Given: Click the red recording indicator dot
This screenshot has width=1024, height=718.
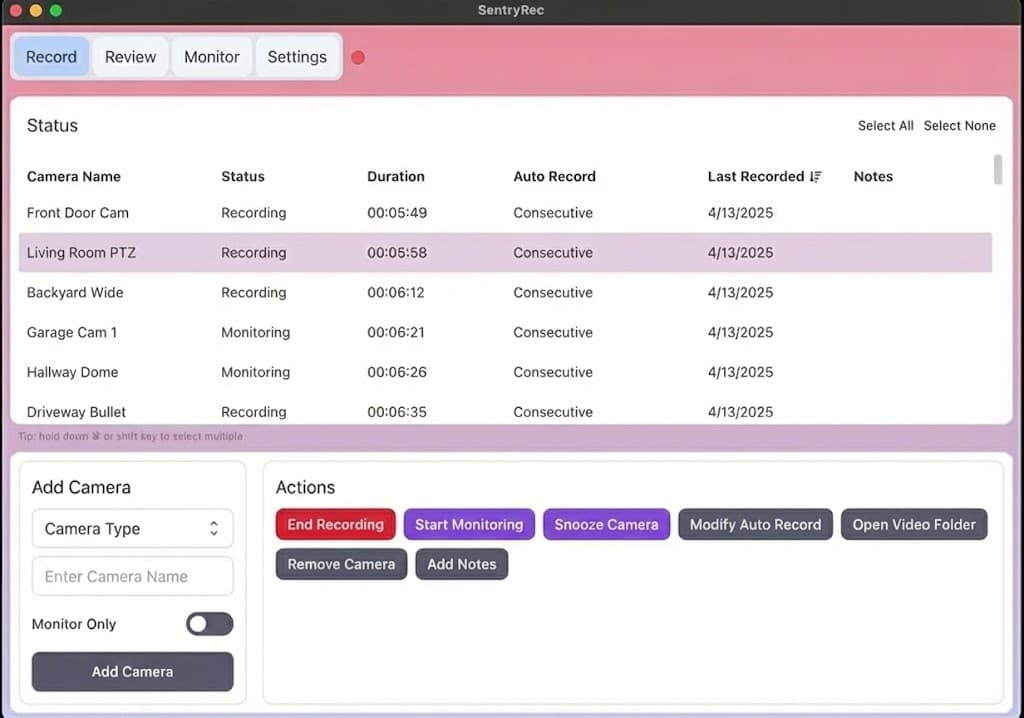Looking at the screenshot, I should [358, 57].
